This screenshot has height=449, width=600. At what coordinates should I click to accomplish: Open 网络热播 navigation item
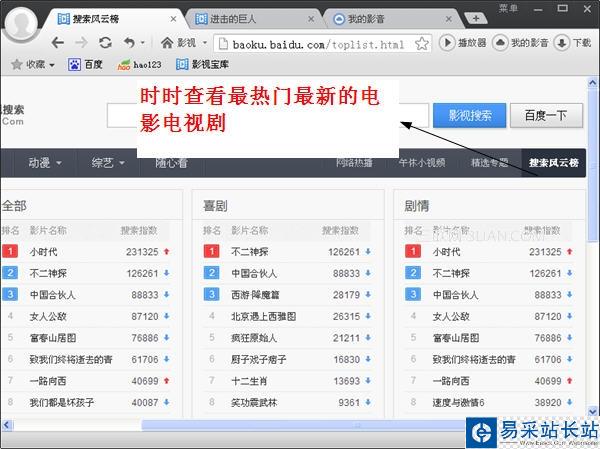tap(354, 163)
